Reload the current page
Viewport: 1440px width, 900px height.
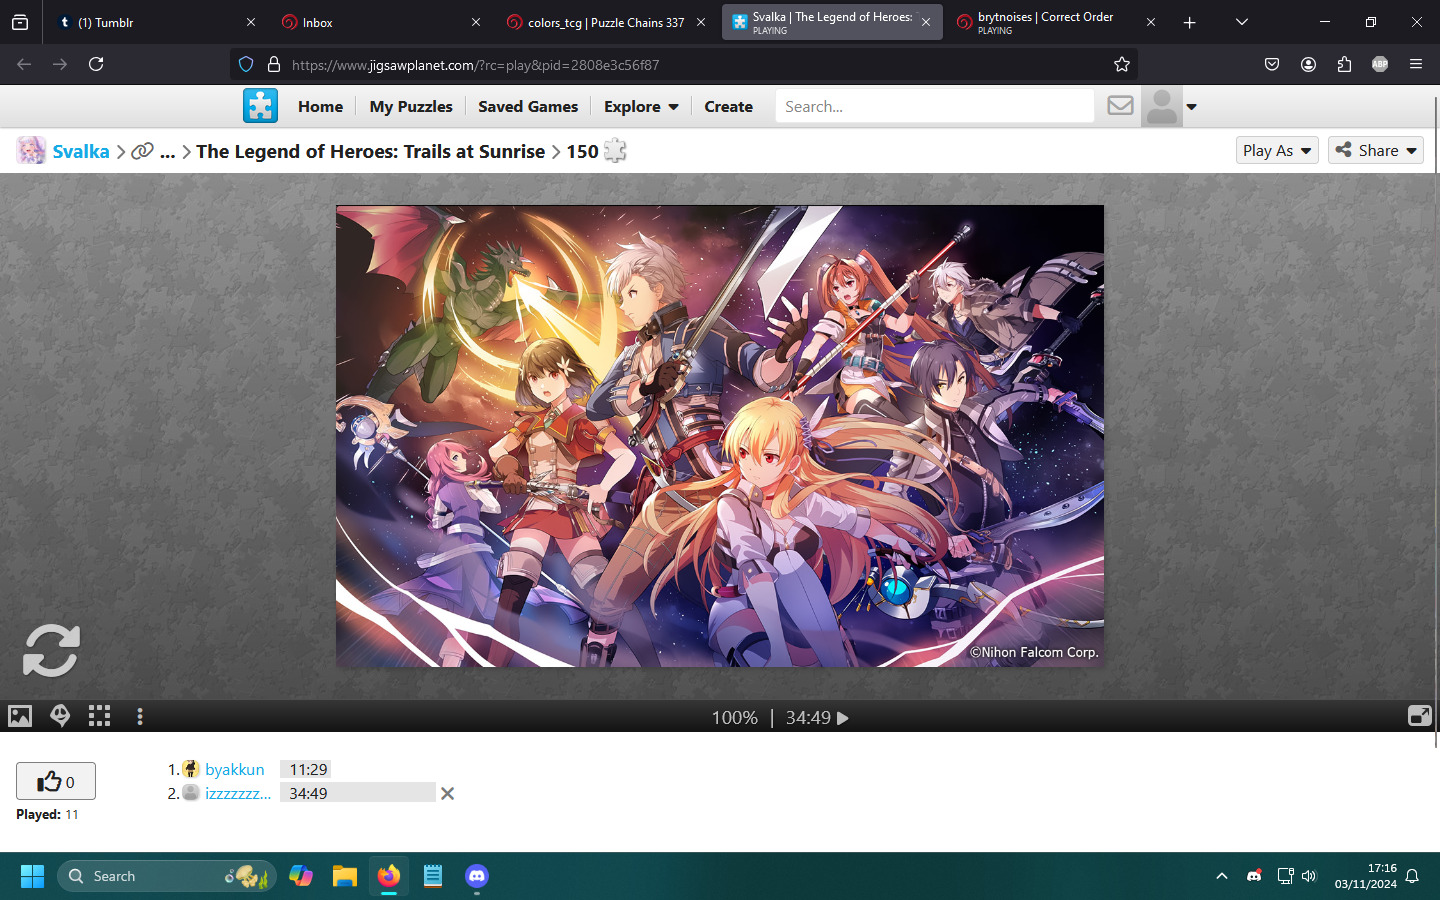tap(96, 64)
